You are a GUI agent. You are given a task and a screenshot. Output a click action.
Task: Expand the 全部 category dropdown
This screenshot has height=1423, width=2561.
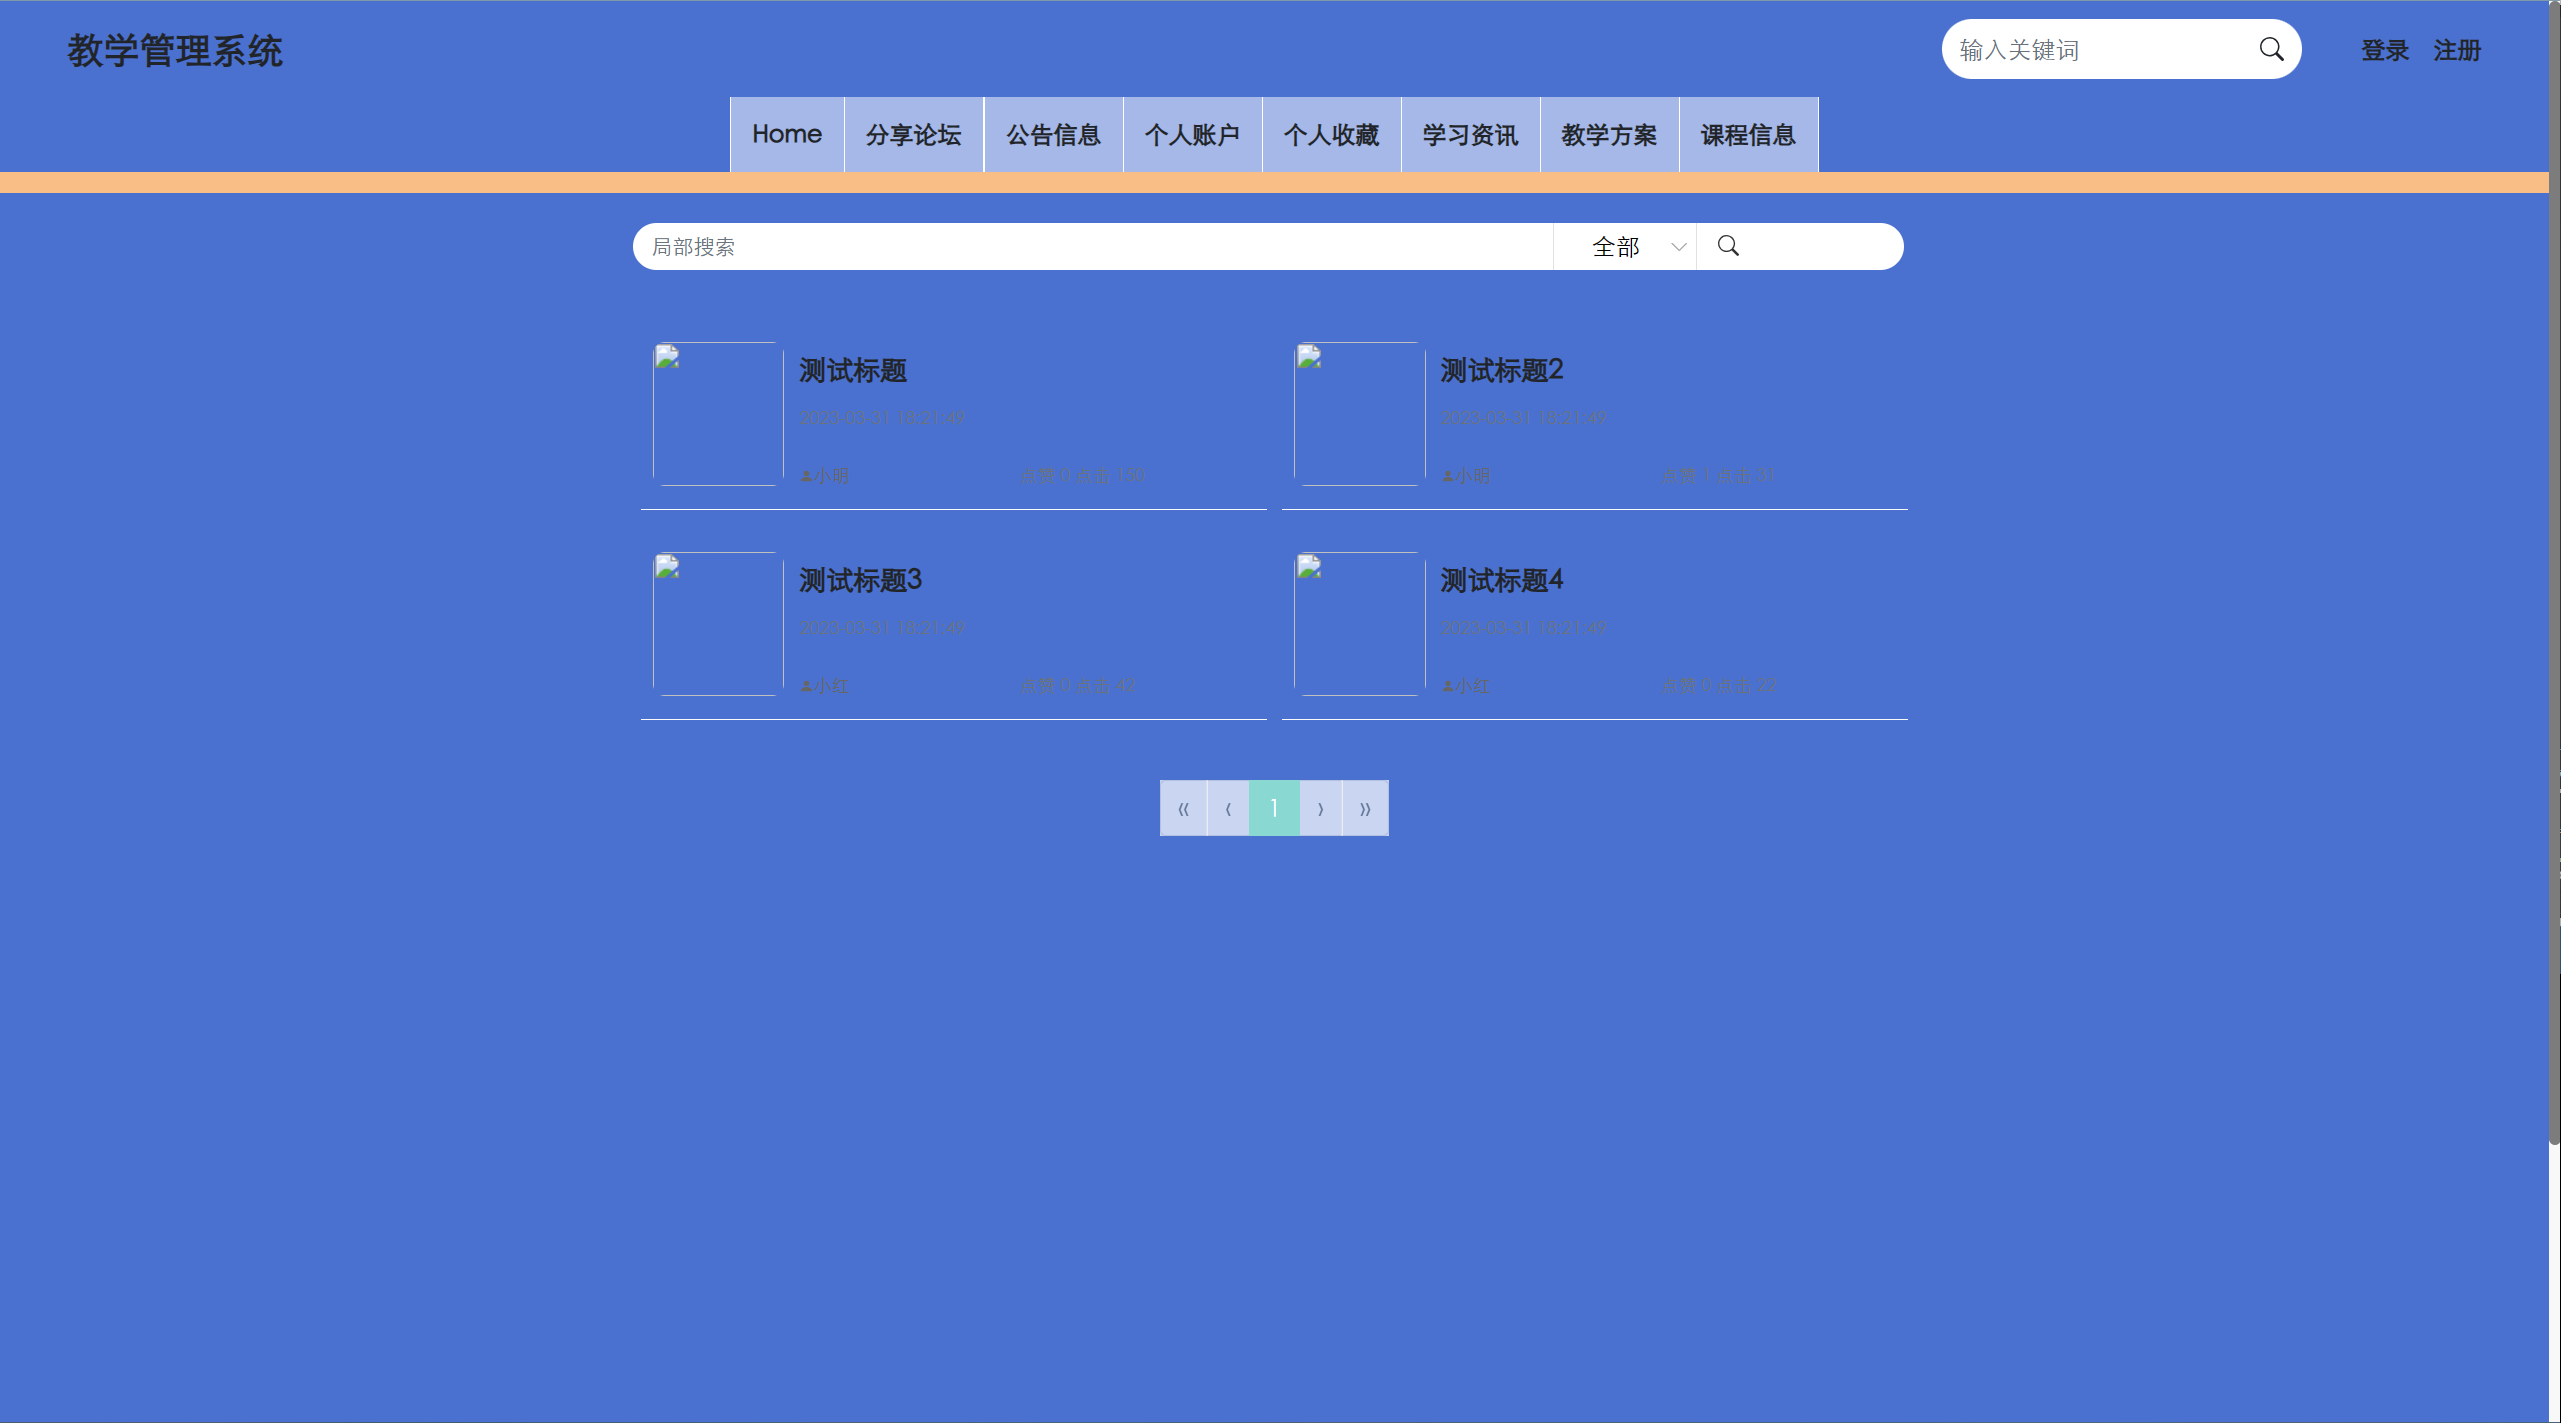click(1616, 246)
